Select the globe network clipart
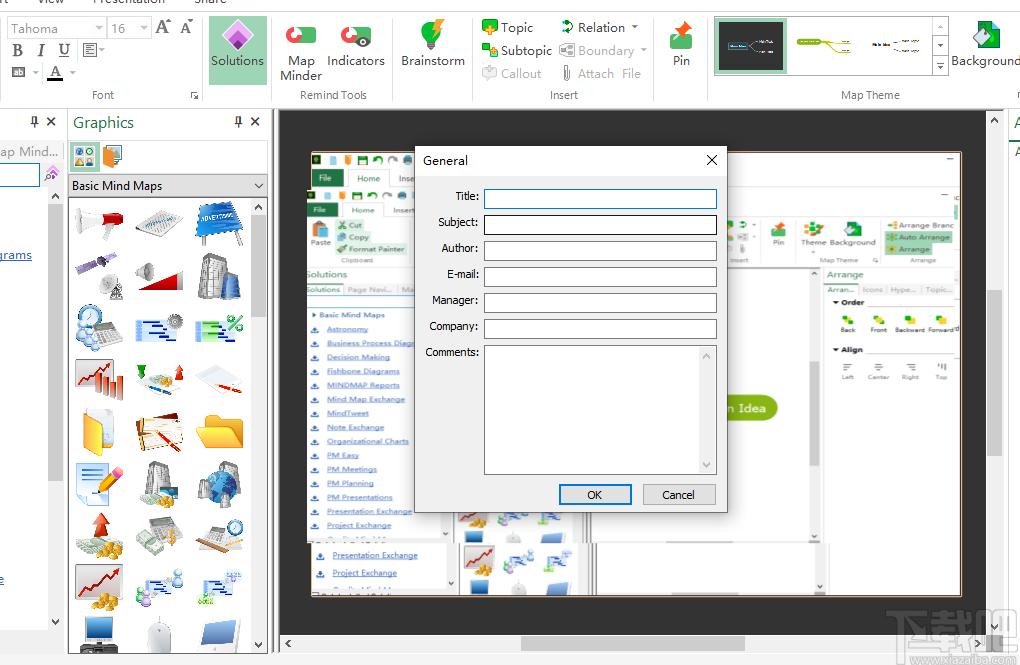This screenshot has width=1020, height=665. coord(220,483)
